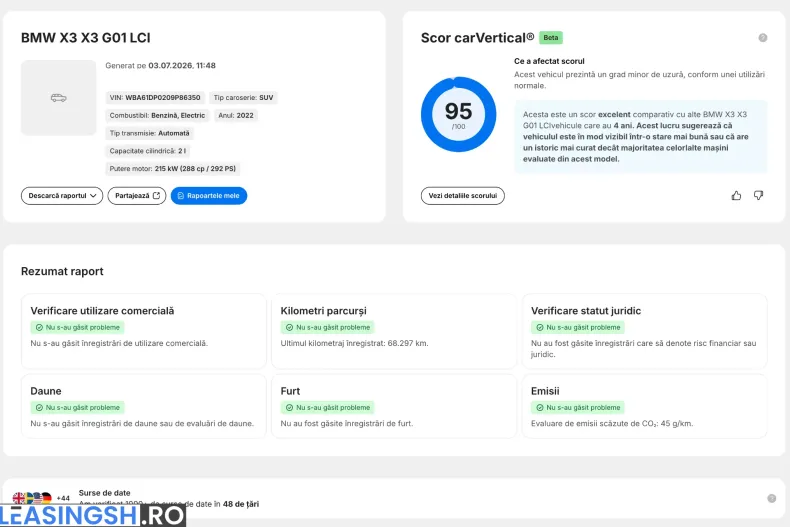Open the Verificare utilizare comercială card

click(144, 331)
